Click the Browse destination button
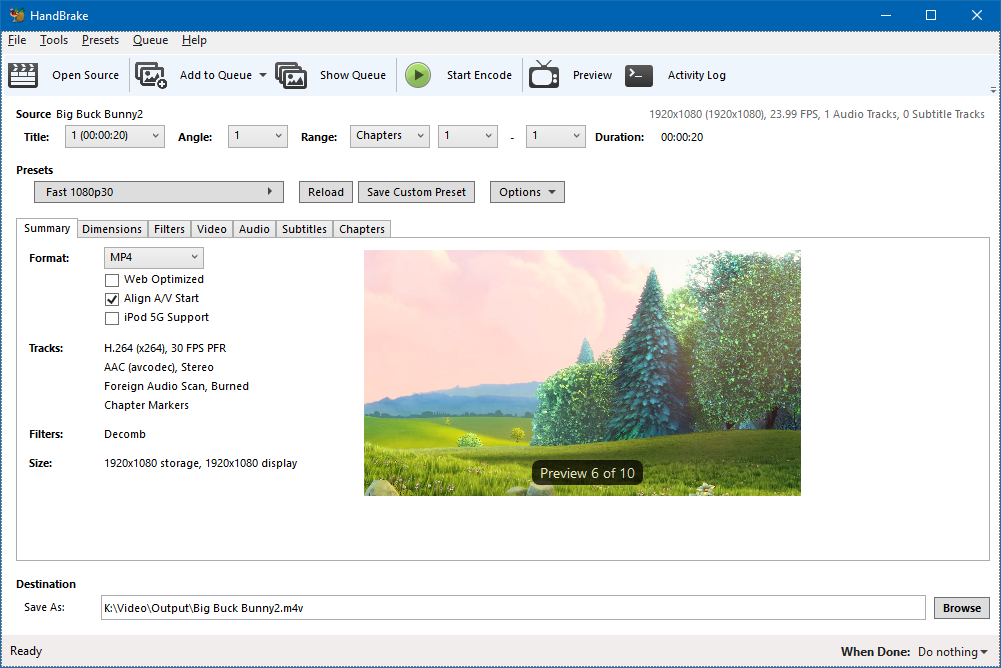1001x668 pixels. (x=962, y=608)
